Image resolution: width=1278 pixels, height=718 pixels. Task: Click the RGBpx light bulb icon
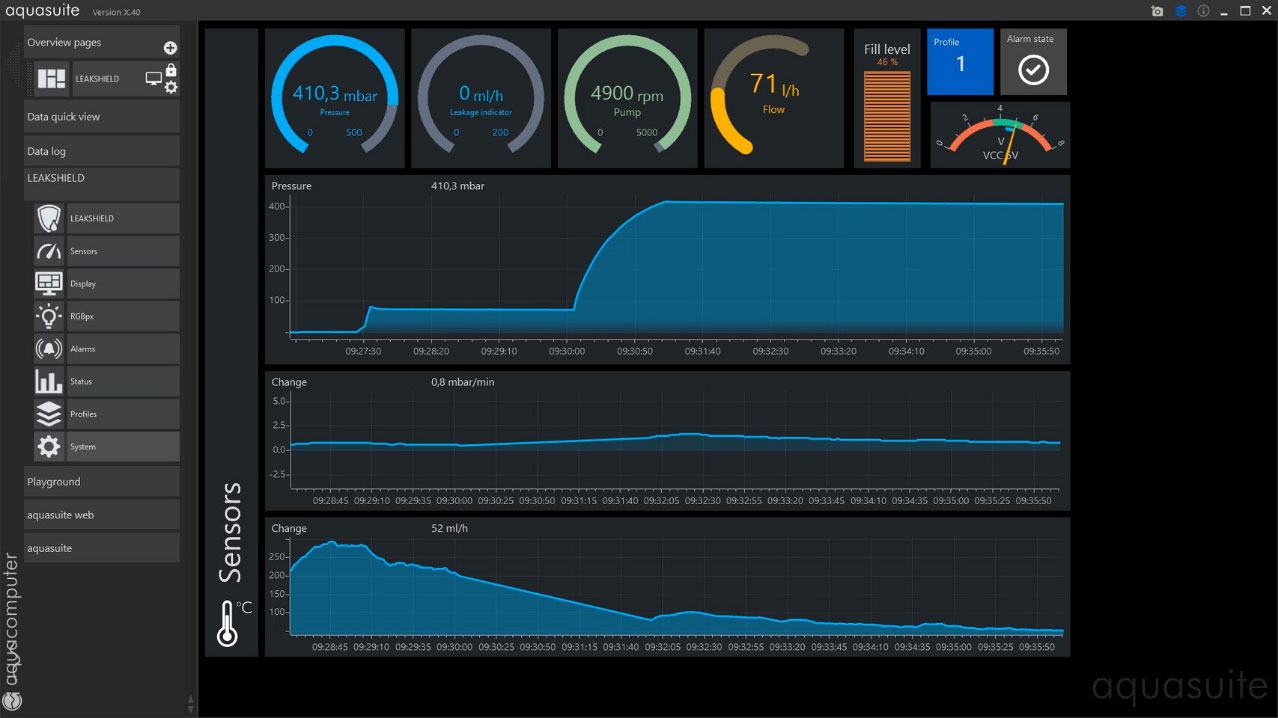[x=49, y=316]
